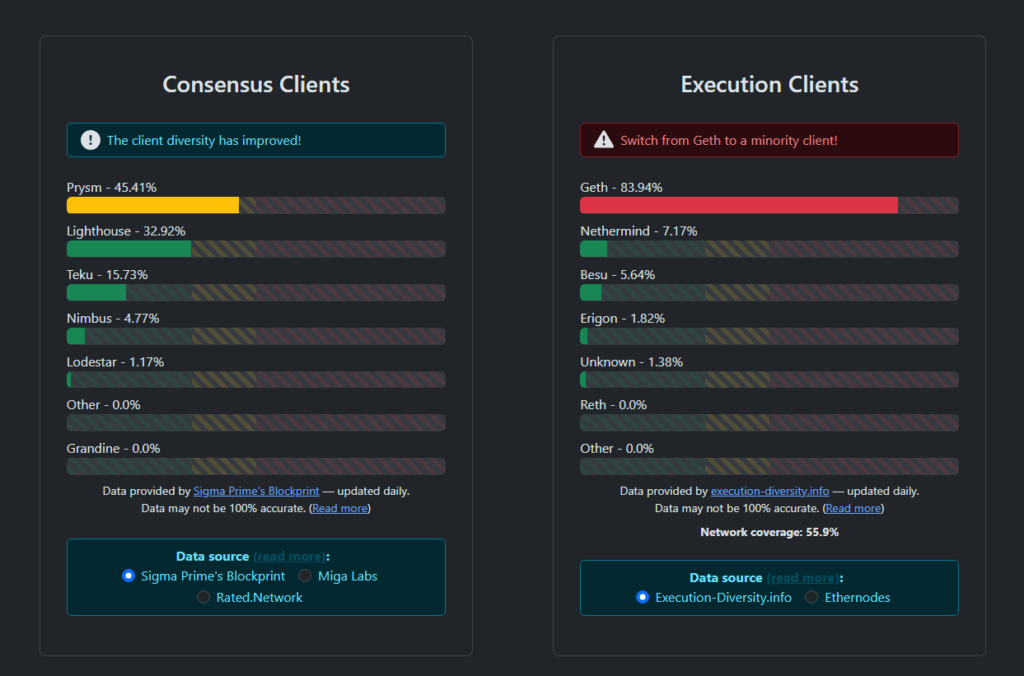Click the Reth progress bar

[x=769, y=423]
